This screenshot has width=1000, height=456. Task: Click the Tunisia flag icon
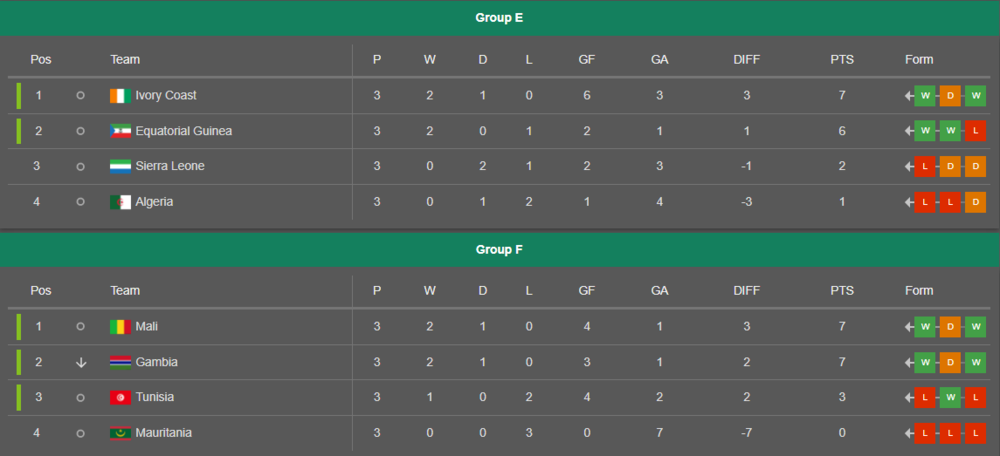[120, 398]
